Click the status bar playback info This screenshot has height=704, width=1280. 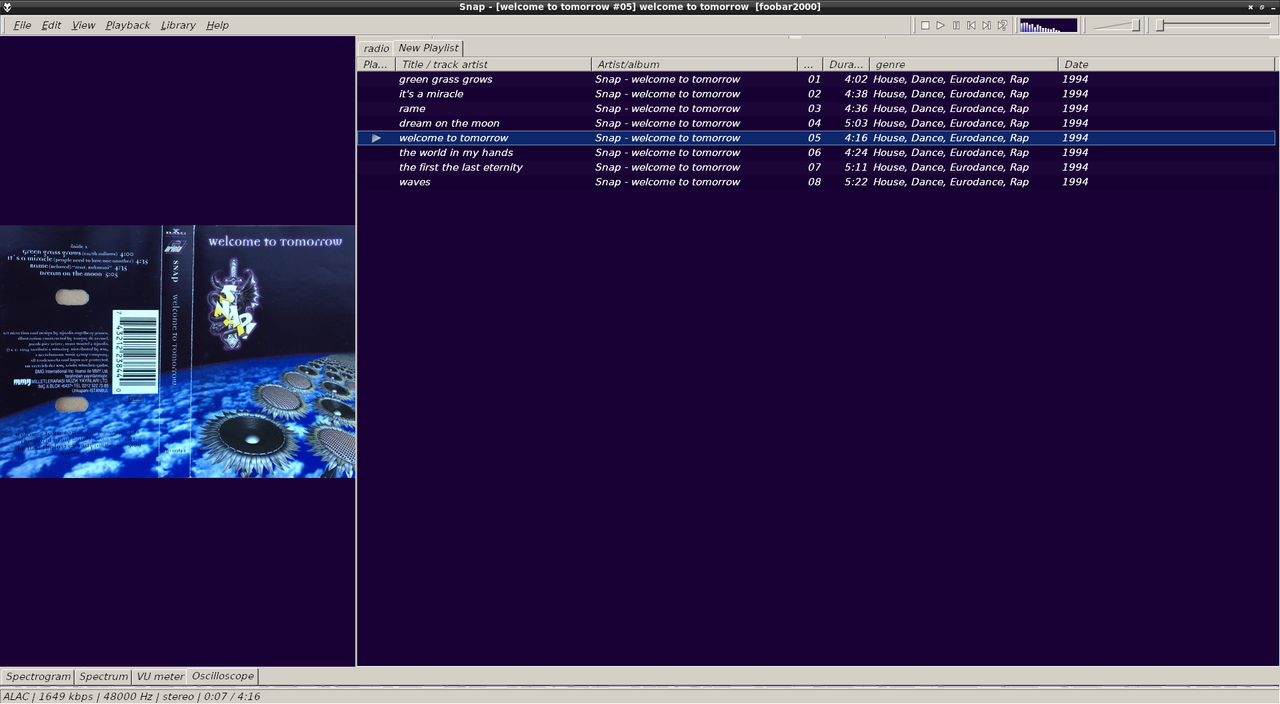pyautogui.click(x=131, y=696)
